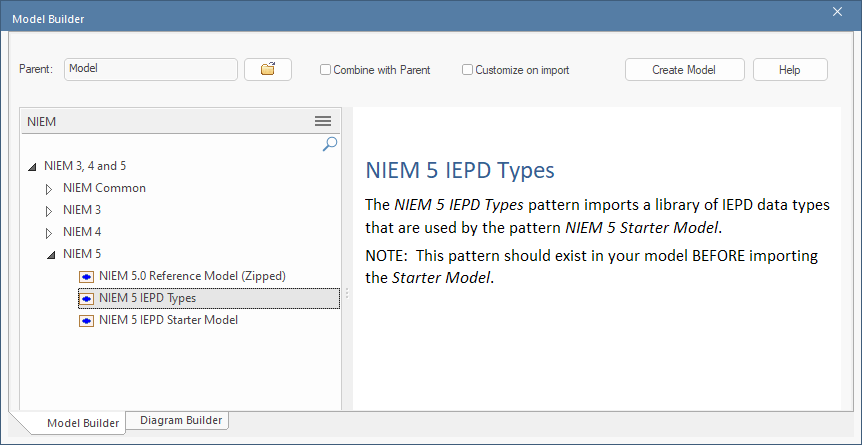
Task: Click the Parent Model input field
Action: 150,69
